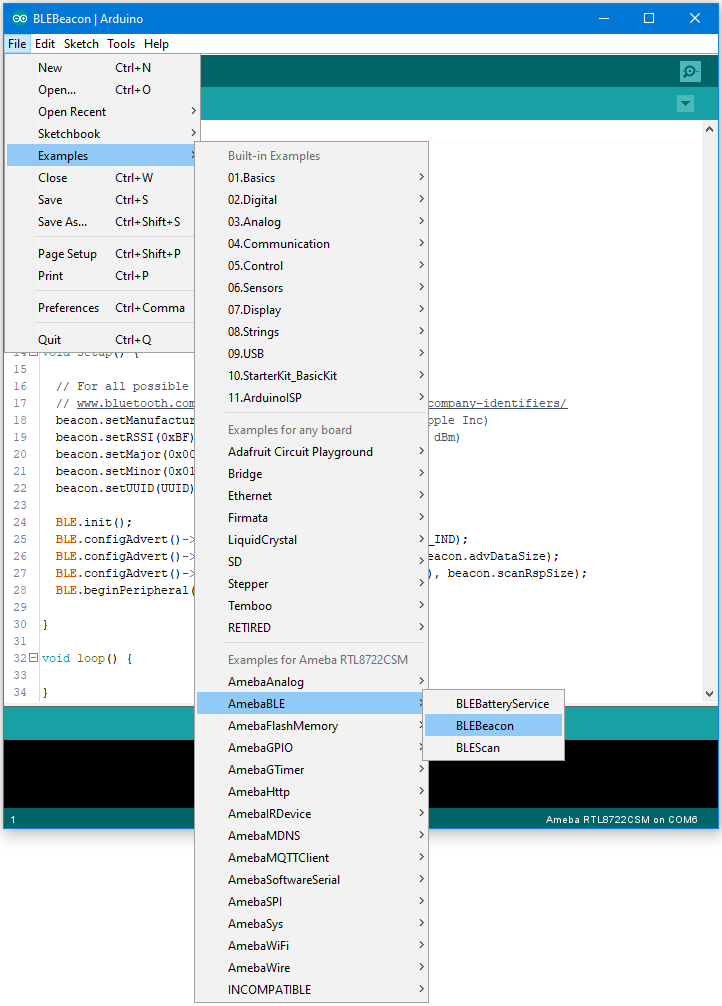Choose Save As... in the File menu

coord(62,222)
